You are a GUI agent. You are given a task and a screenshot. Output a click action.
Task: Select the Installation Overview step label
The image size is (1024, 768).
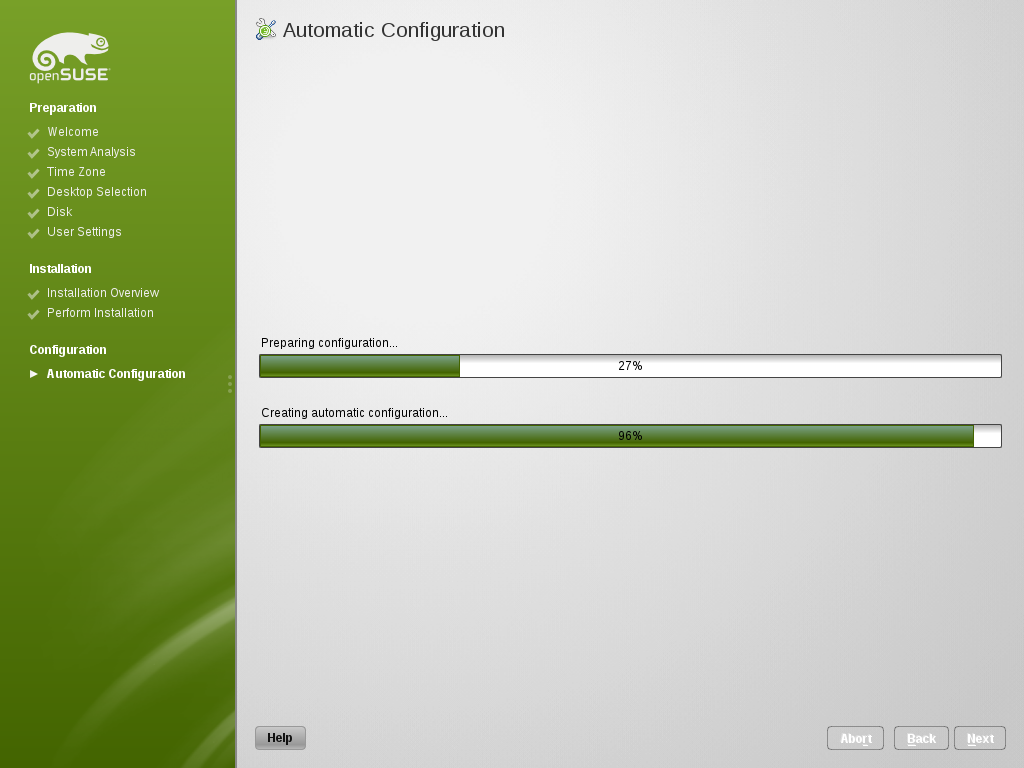coord(103,293)
